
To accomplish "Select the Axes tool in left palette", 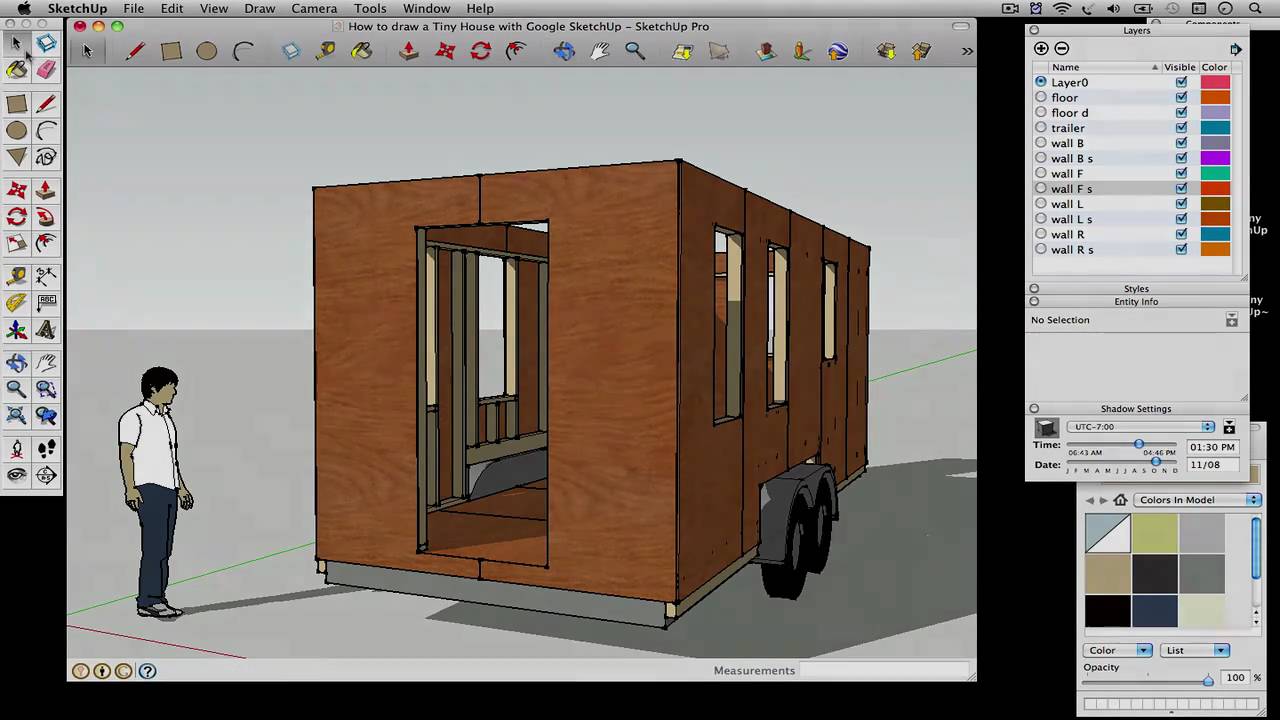I will [17, 330].
